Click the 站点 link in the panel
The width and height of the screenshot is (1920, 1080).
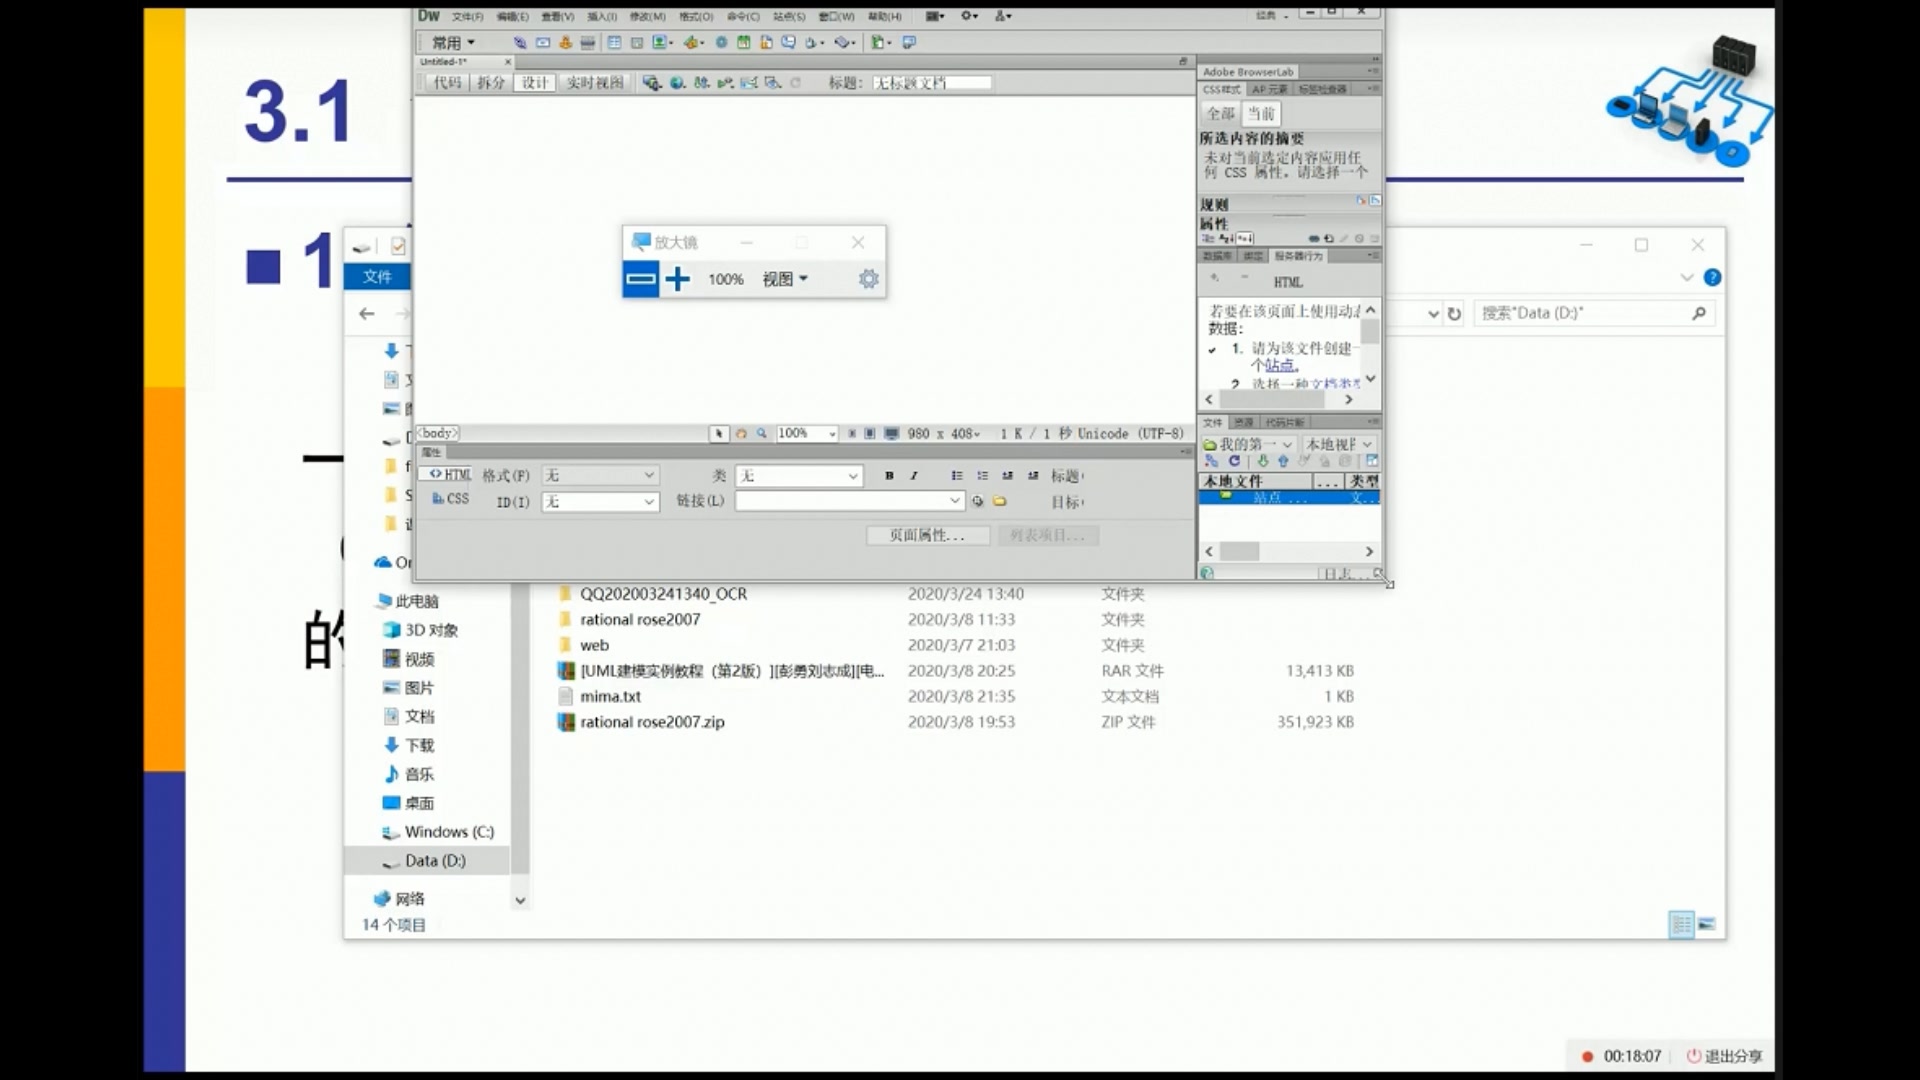point(1281,366)
